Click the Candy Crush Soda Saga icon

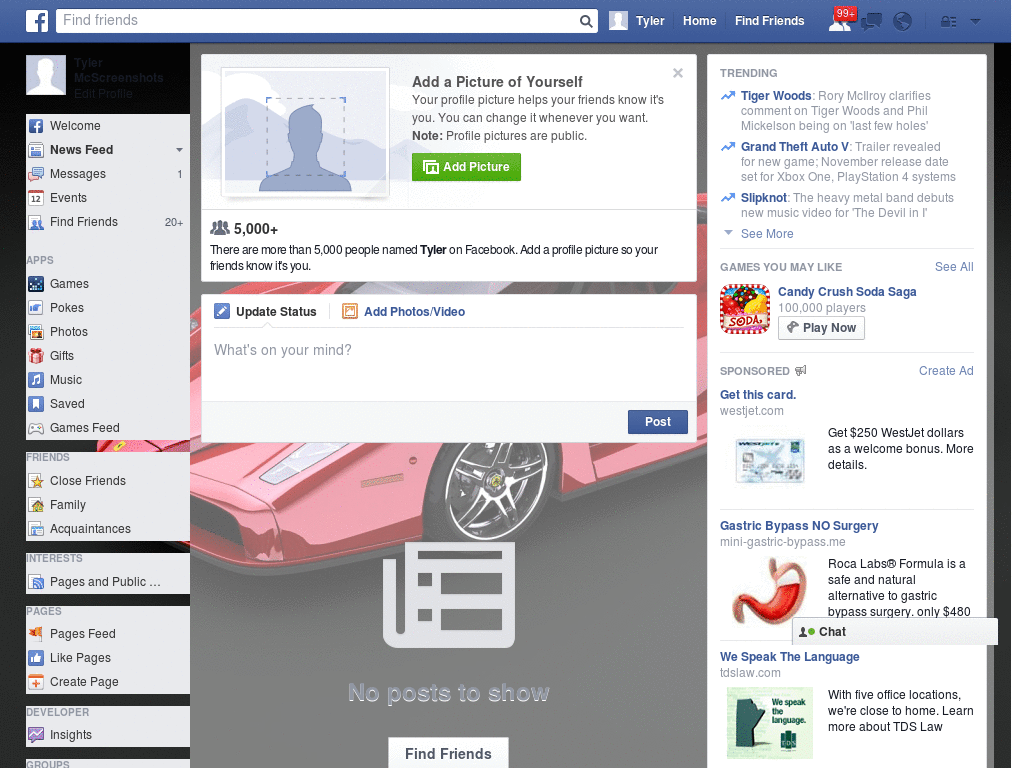(745, 309)
